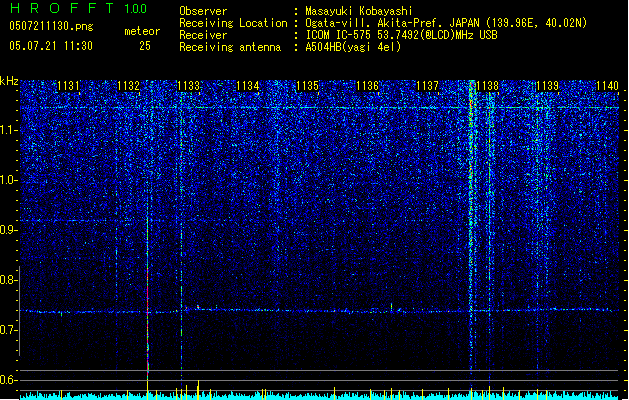Click the 0.8 kHz axis tick label

(8, 280)
